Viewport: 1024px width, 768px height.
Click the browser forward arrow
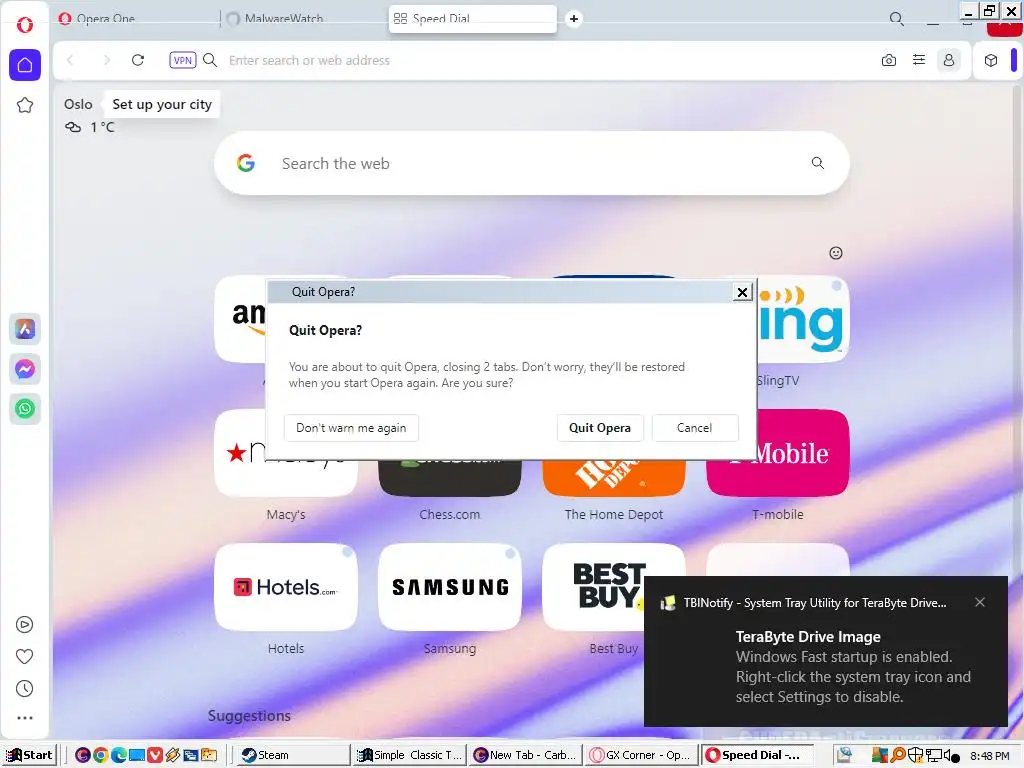click(x=106, y=60)
